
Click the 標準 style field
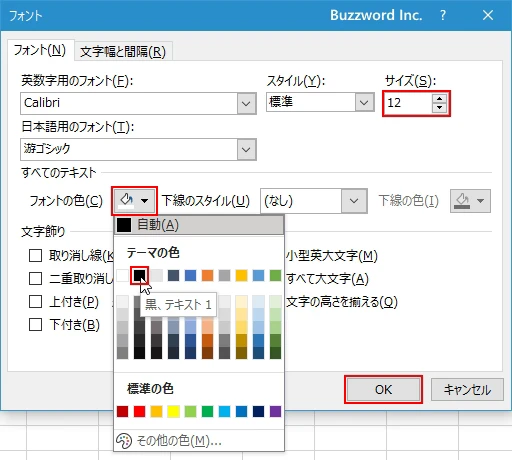coord(311,102)
